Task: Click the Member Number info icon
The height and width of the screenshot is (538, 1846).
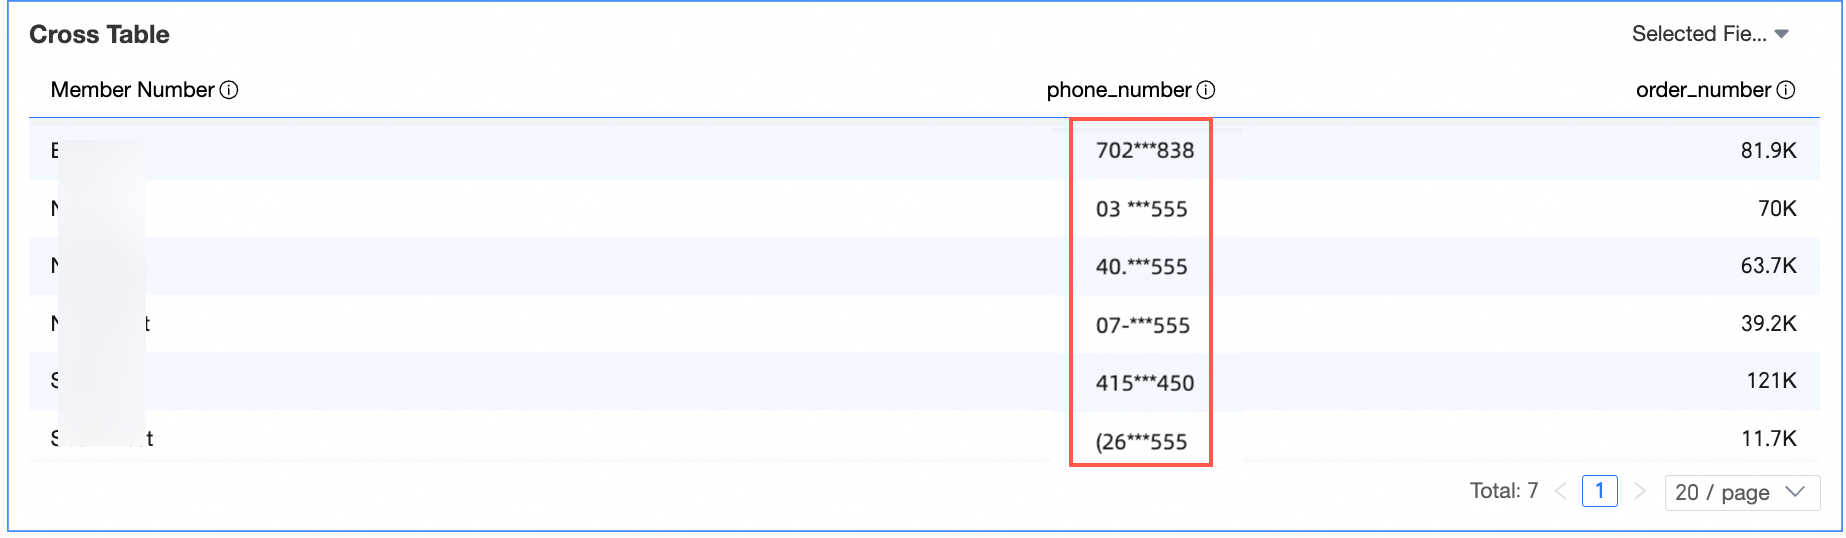Action: pyautogui.click(x=229, y=90)
